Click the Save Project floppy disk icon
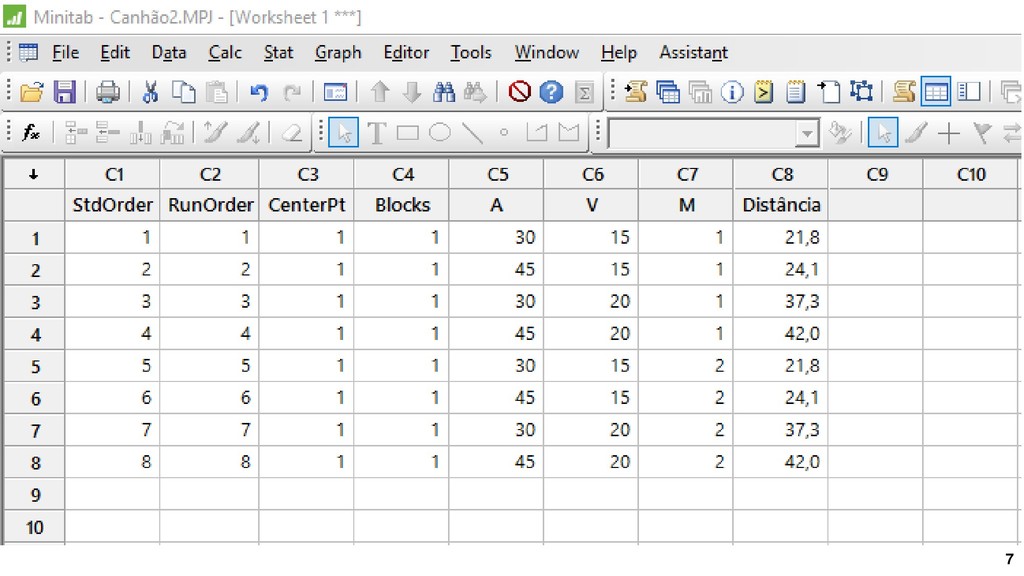1024x576 pixels. click(x=65, y=92)
